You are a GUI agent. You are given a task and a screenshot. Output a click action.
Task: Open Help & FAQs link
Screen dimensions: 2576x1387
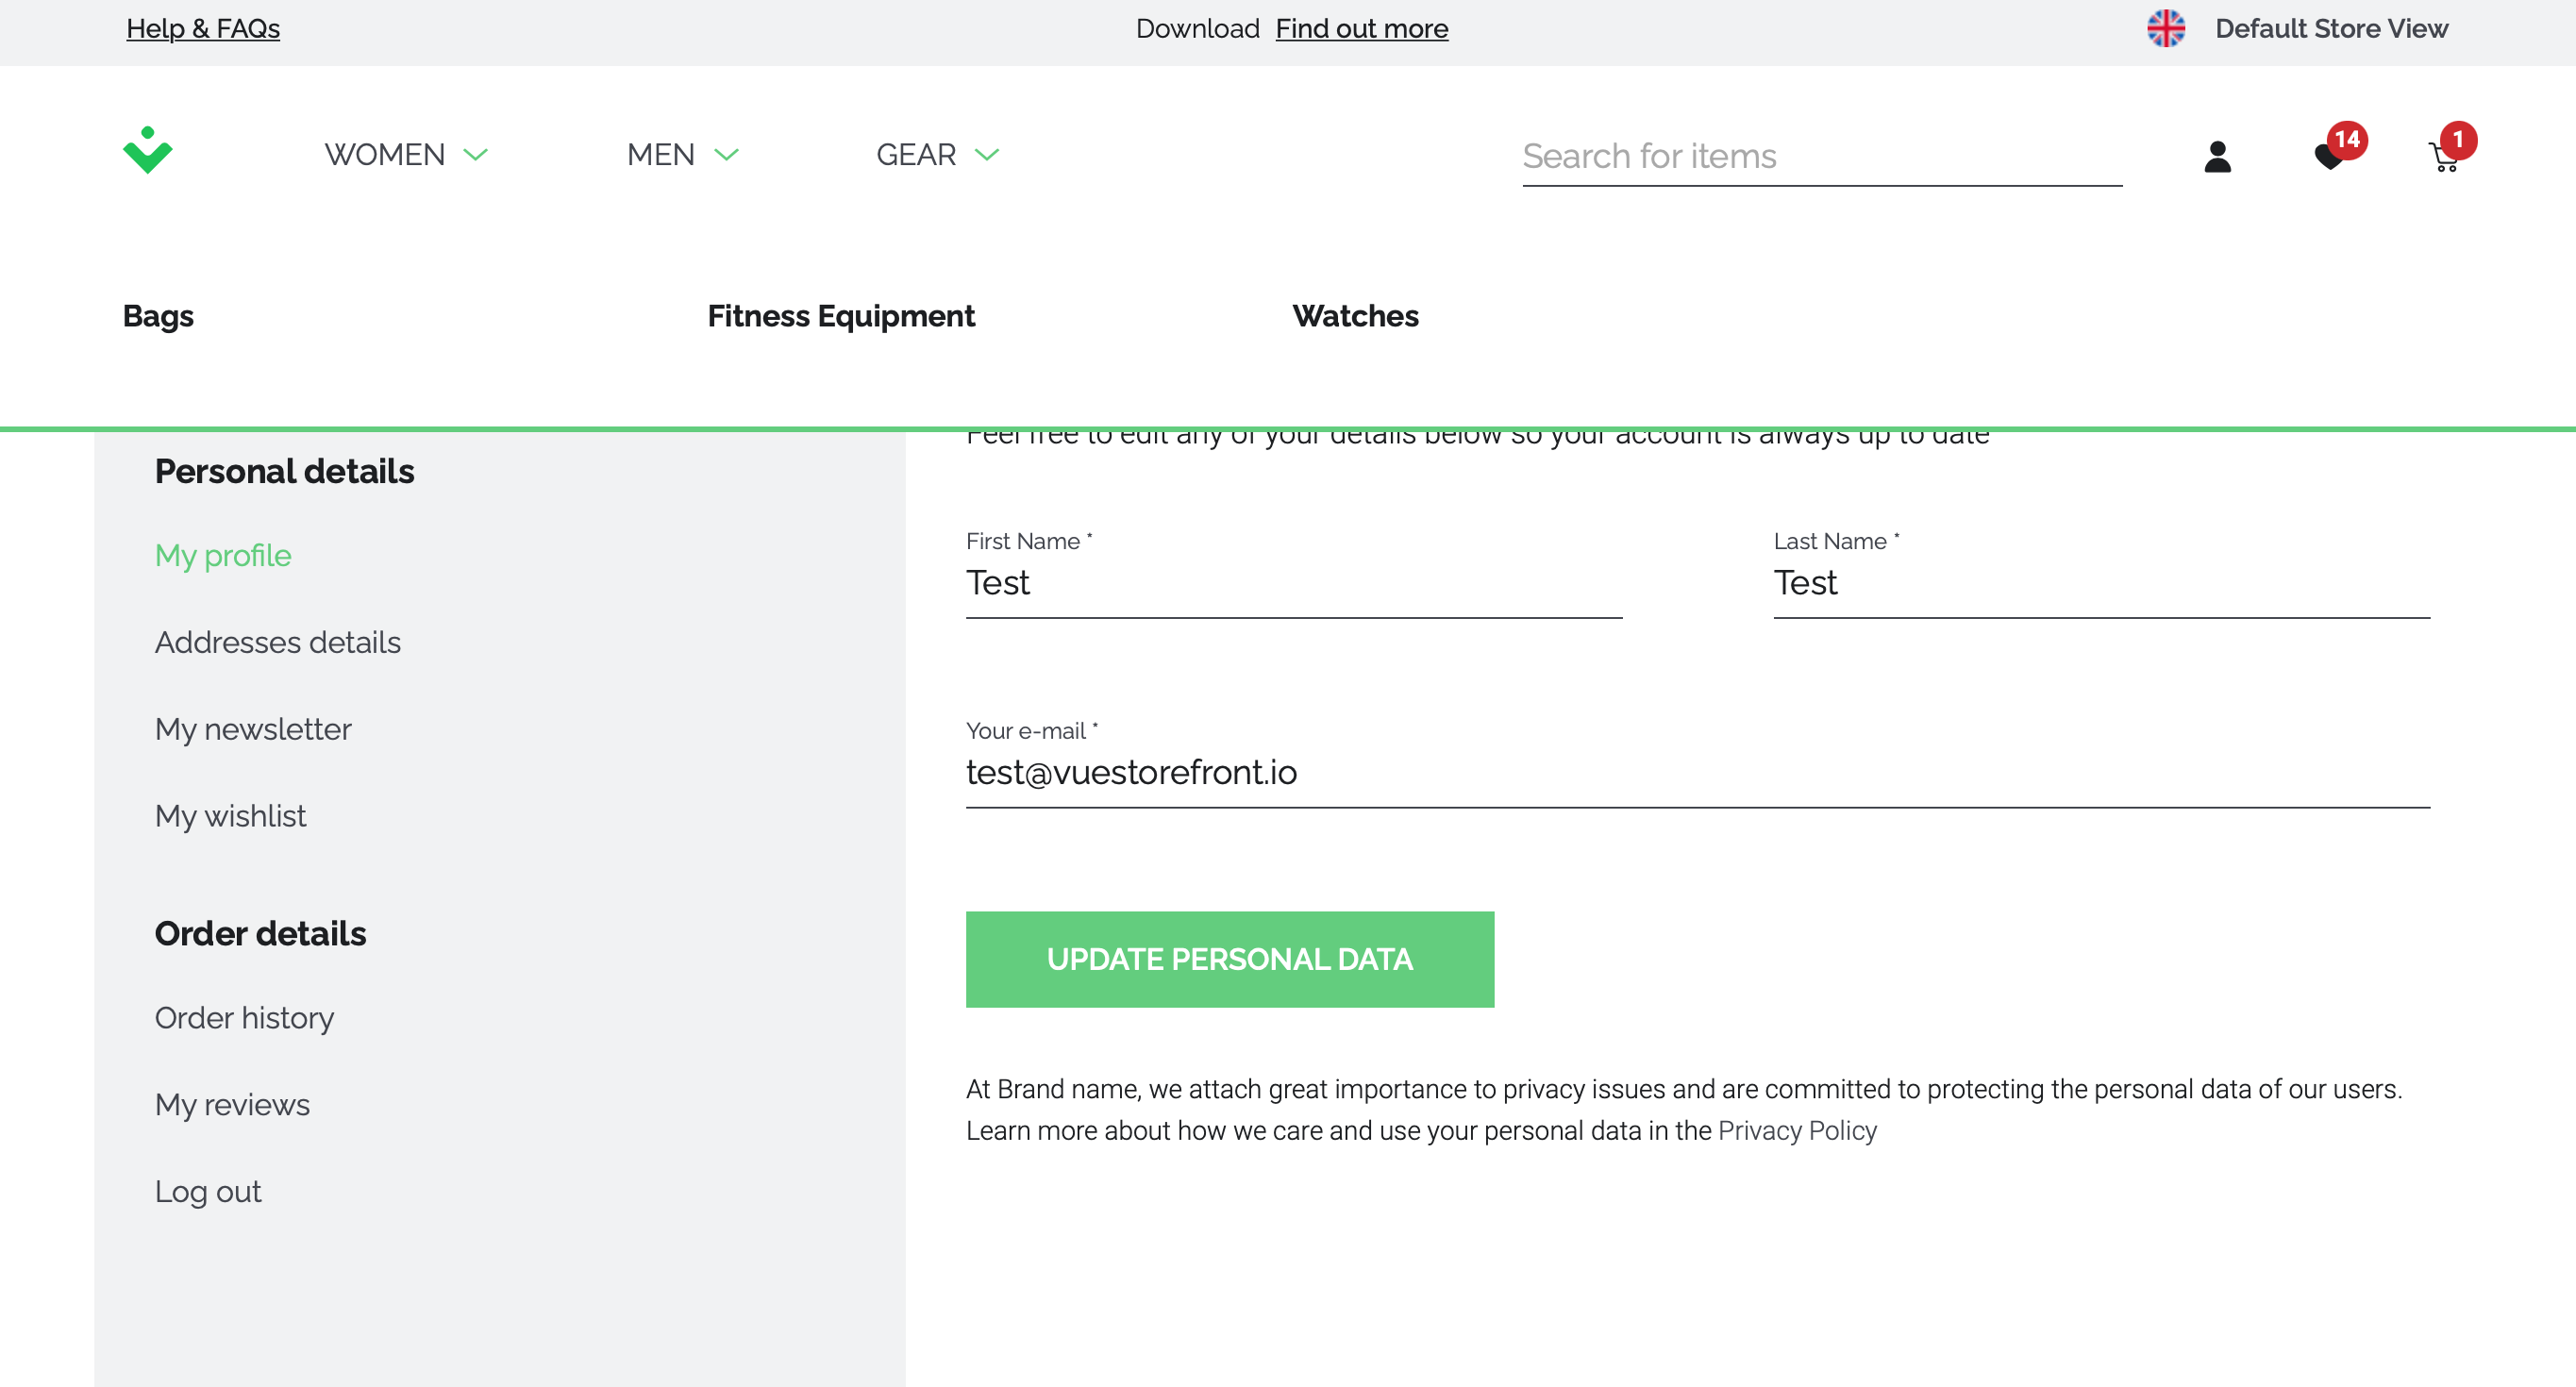point(203,28)
